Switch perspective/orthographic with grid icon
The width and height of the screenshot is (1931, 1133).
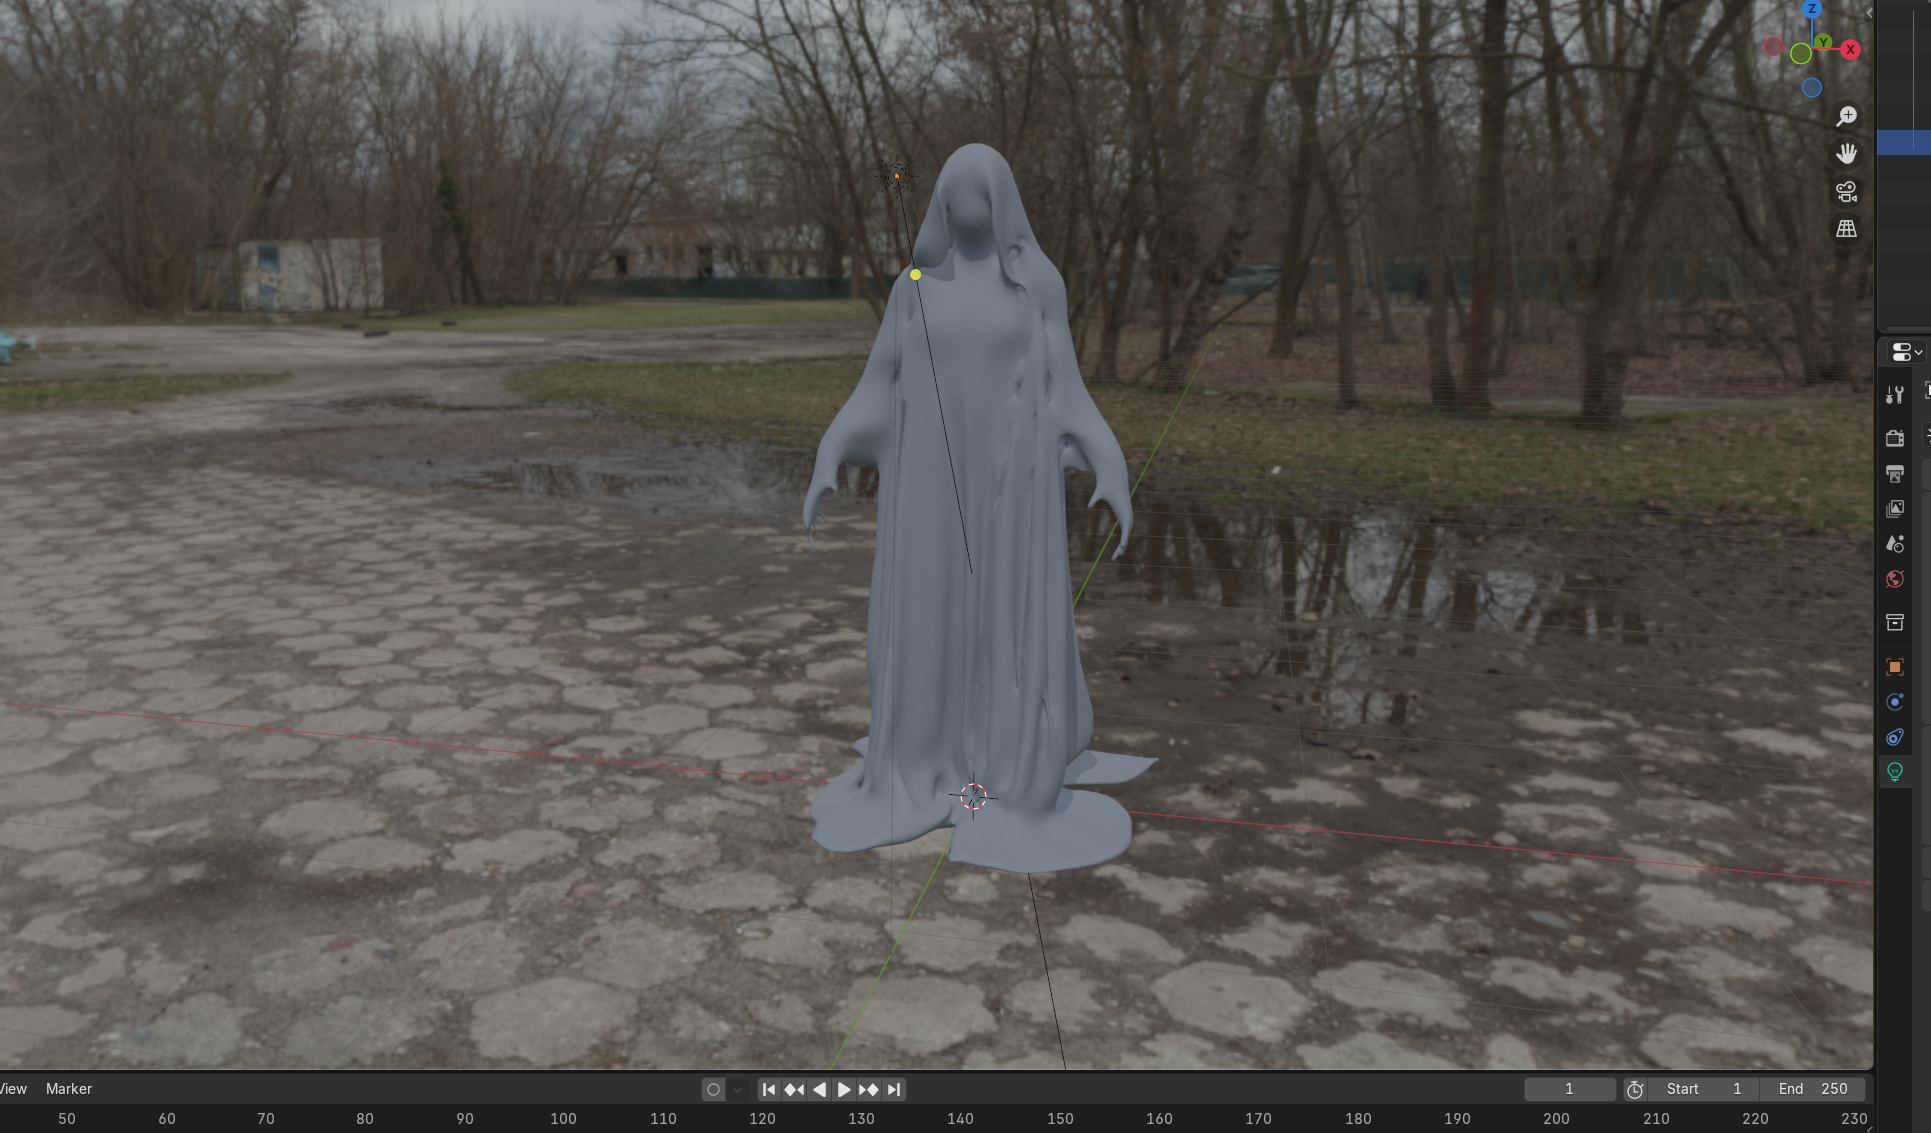click(x=1846, y=229)
